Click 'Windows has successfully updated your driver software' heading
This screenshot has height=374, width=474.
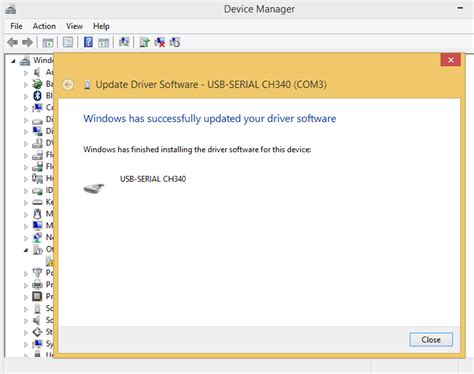(210, 119)
